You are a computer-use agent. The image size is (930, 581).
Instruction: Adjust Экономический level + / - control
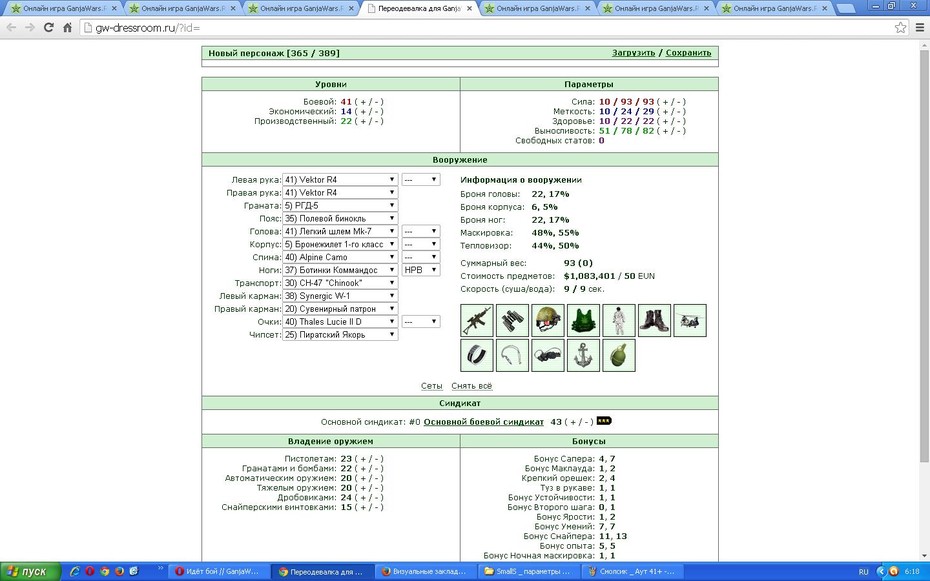pyautogui.click(x=369, y=111)
